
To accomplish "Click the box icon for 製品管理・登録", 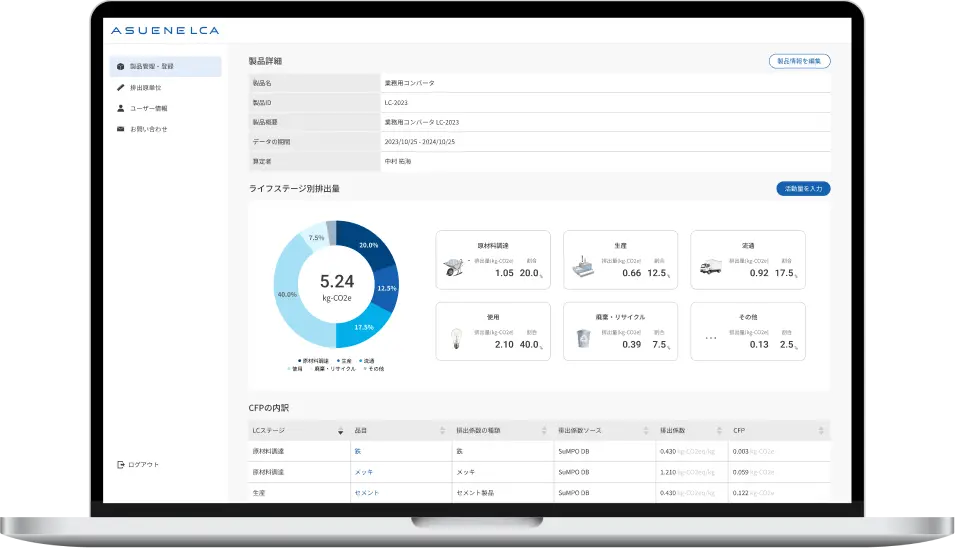I will 120,67.
